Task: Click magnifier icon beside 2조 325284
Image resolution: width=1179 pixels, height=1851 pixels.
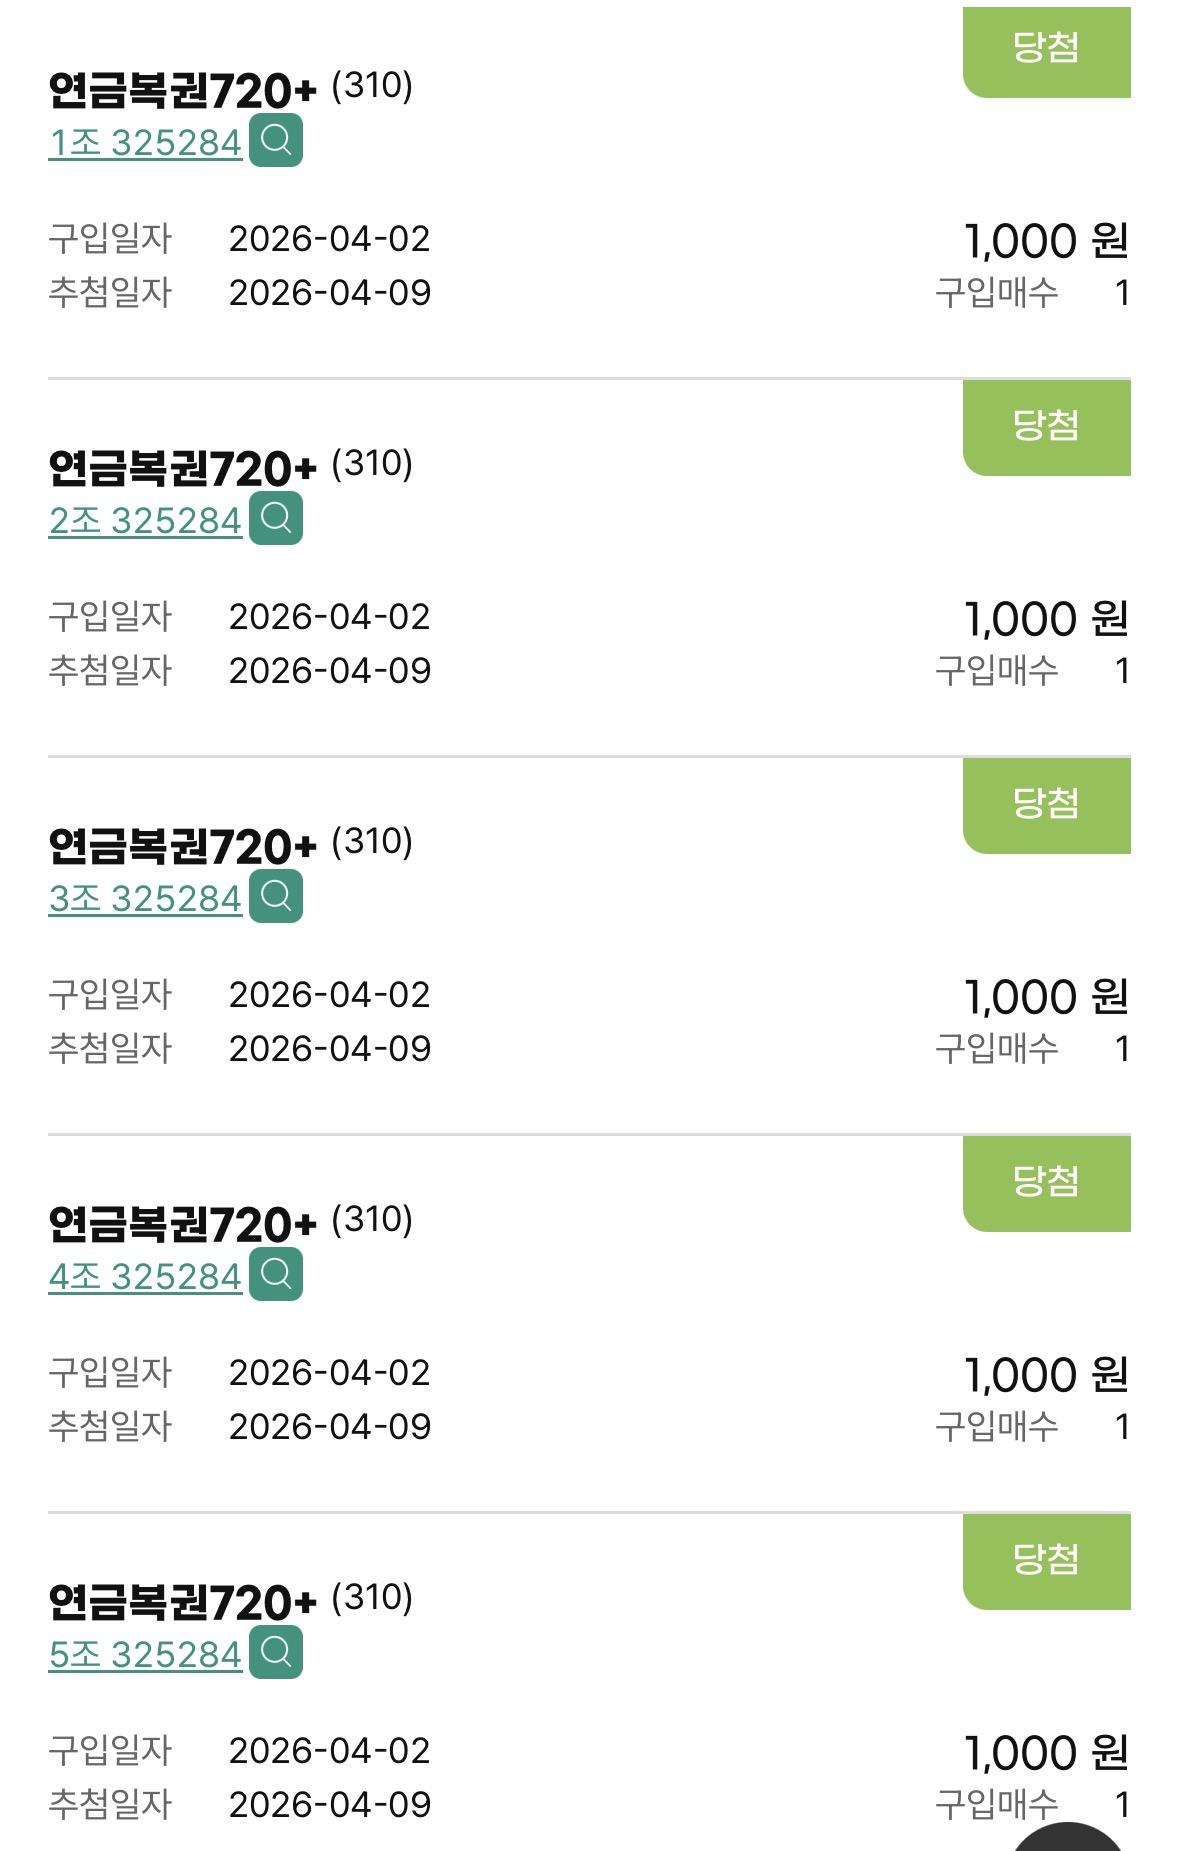Action: (276, 519)
